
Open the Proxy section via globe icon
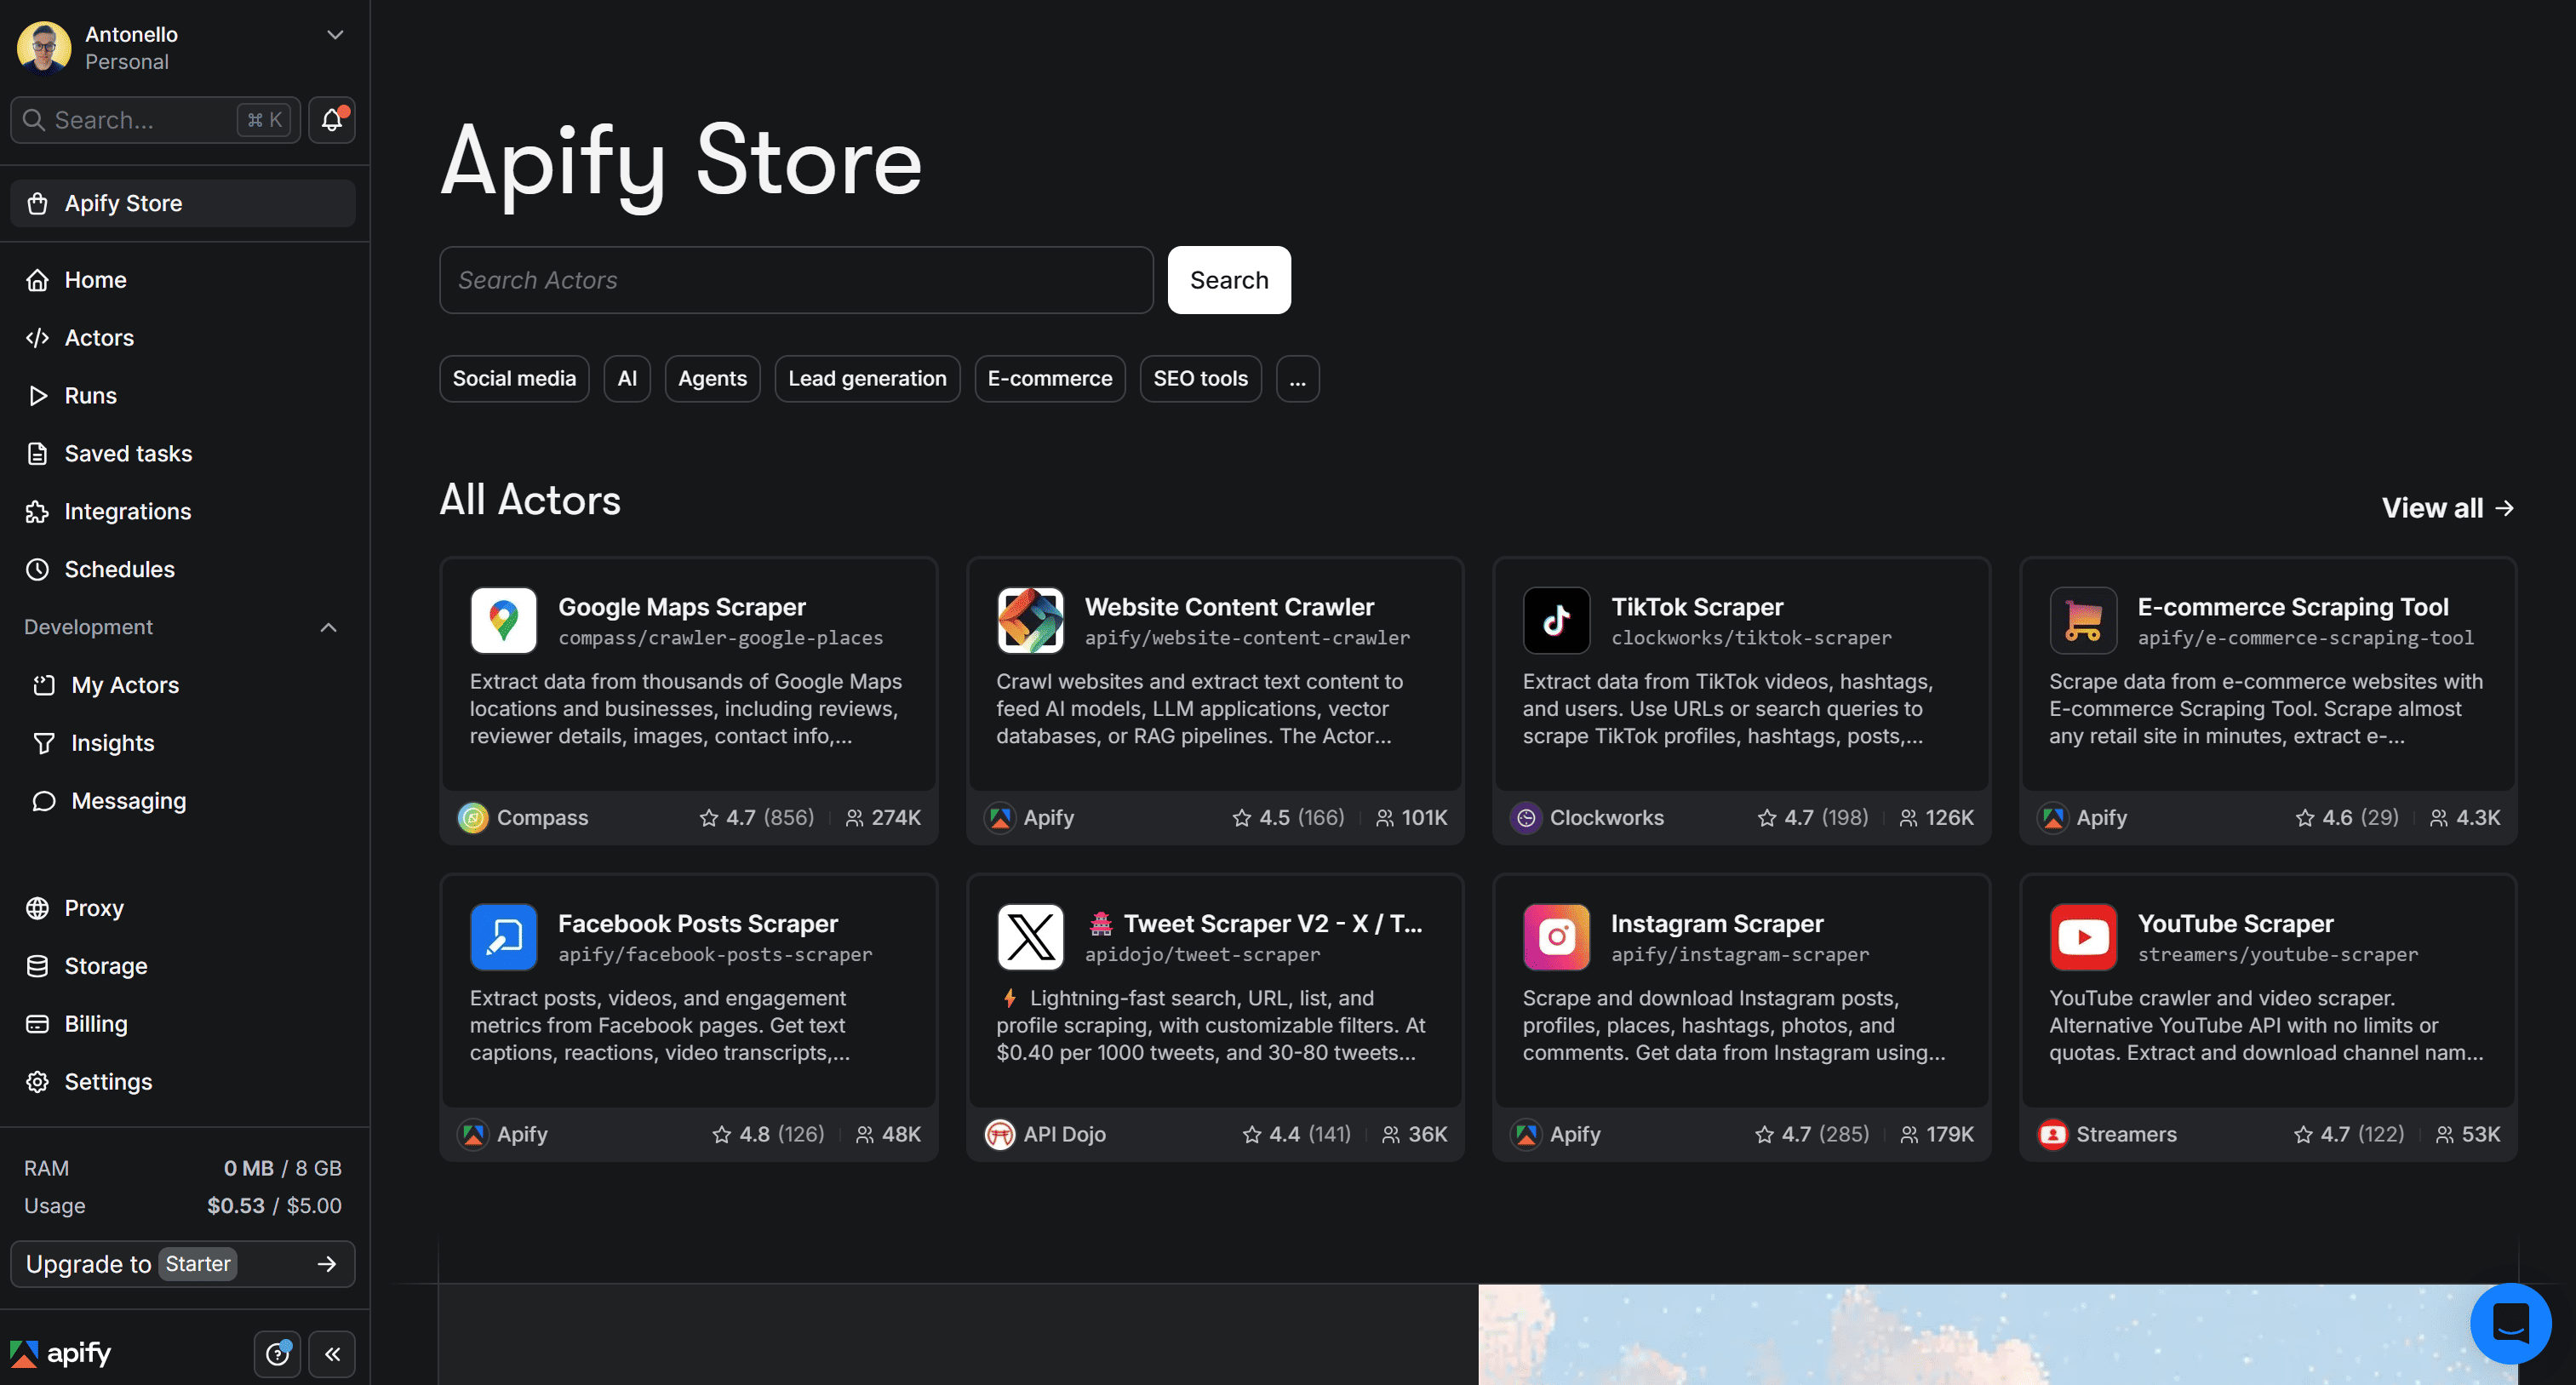tap(38, 907)
